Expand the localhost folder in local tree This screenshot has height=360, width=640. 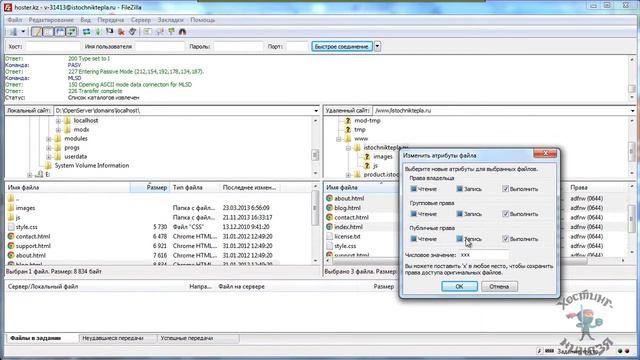coord(58,121)
